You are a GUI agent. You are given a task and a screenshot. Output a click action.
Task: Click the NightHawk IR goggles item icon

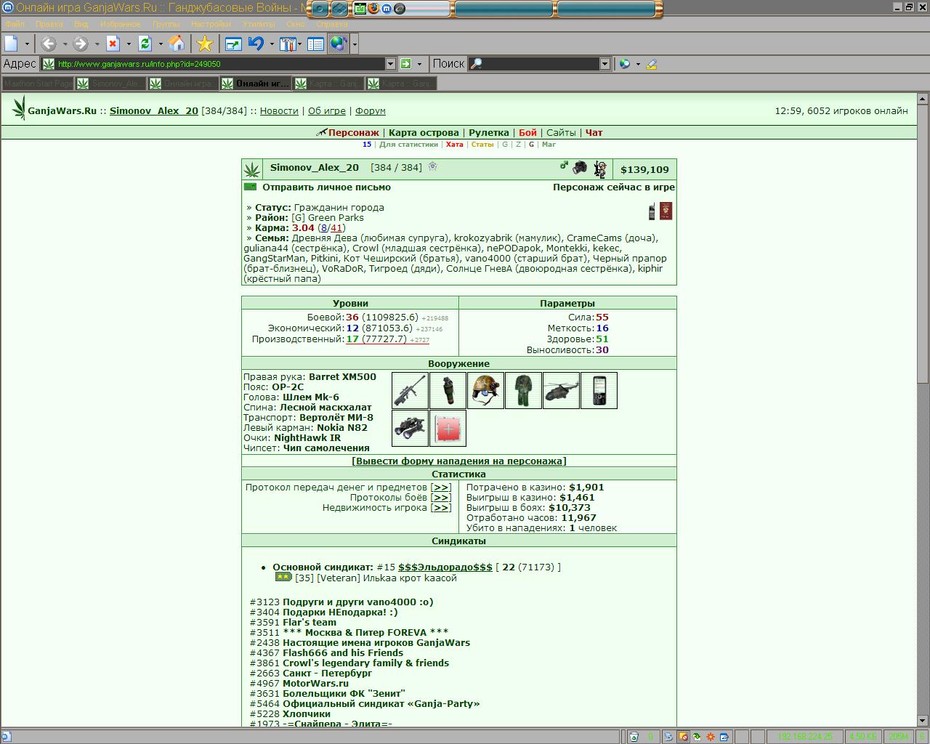click(x=410, y=428)
